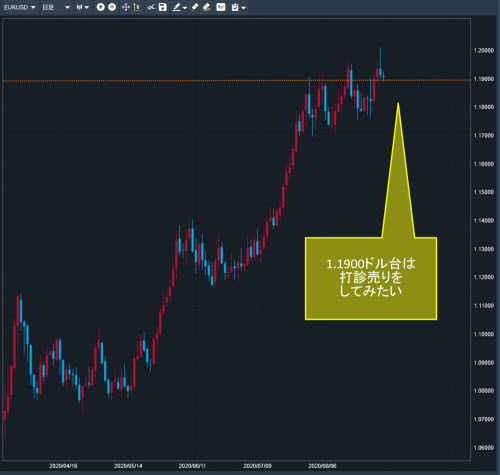This screenshot has height=475, width=500.
Task: Click the 2020/08/06 date axis label
Action: click(322, 466)
